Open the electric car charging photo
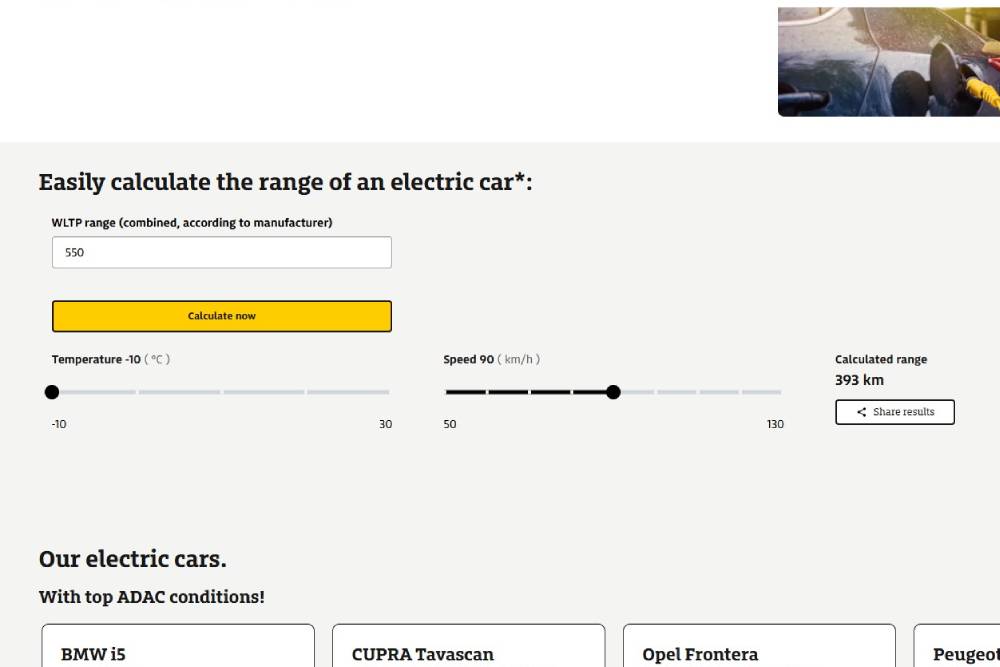Image resolution: width=1000 pixels, height=667 pixels. click(x=889, y=62)
